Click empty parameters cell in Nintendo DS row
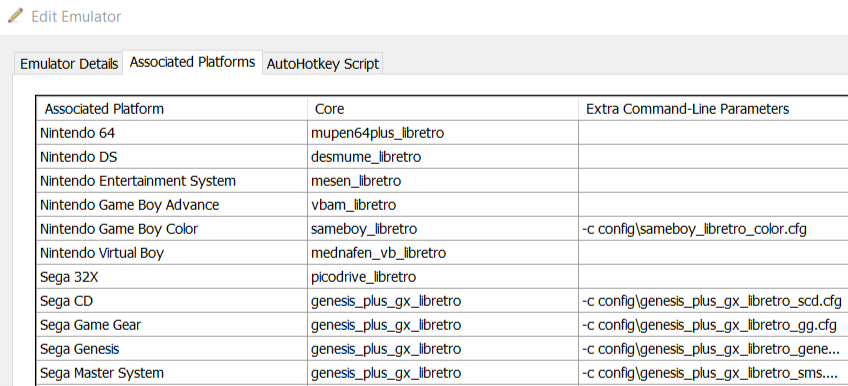This screenshot has width=848, height=386. tap(713, 157)
